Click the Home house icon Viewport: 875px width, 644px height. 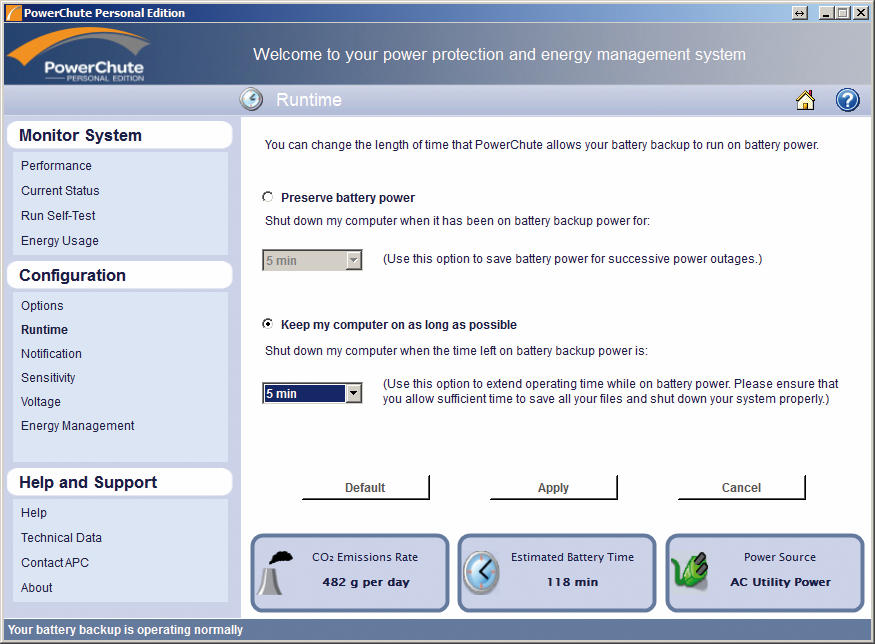805,100
